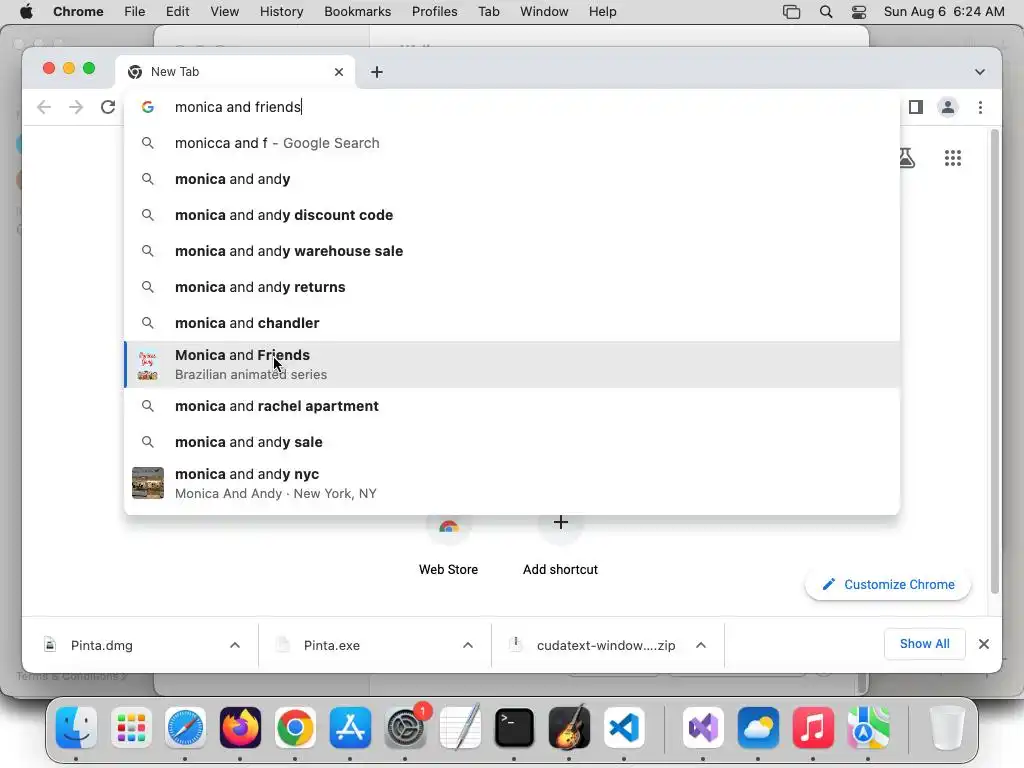The image size is (1024, 768).
Task: Open Chrome's three-dot menu
Action: click(x=980, y=107)
